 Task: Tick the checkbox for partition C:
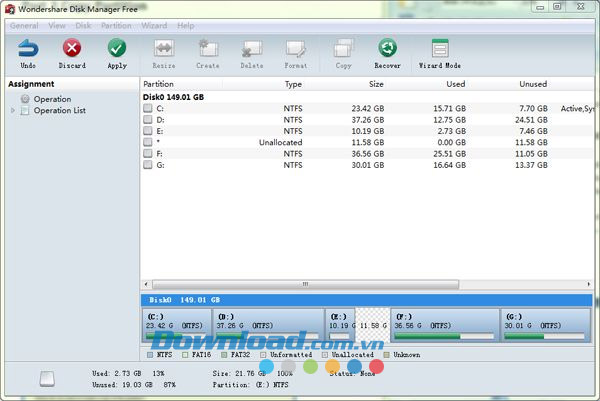148,108
